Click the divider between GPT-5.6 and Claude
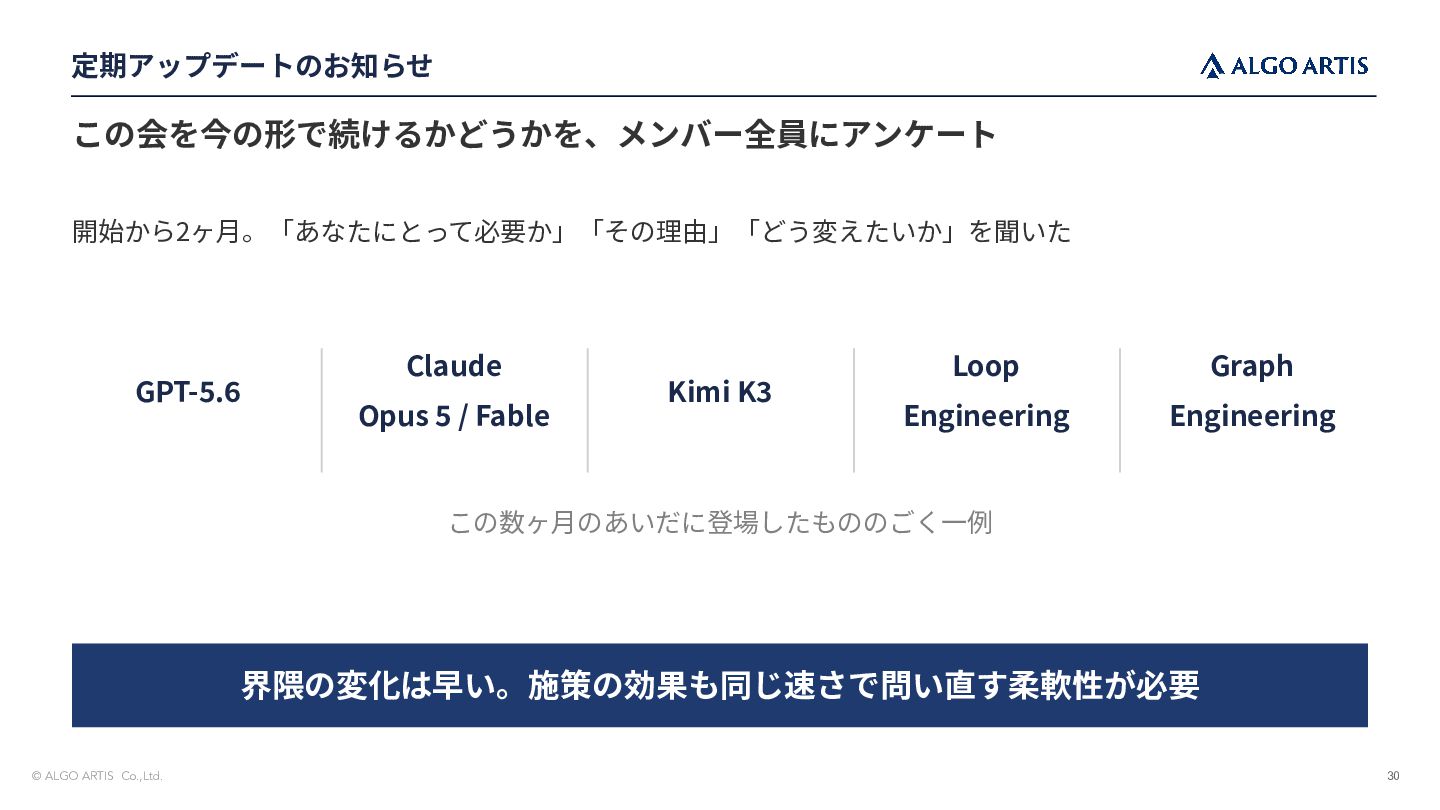Image resolution: width=1440 pixels, height=810 pixels. pos(322,410)
